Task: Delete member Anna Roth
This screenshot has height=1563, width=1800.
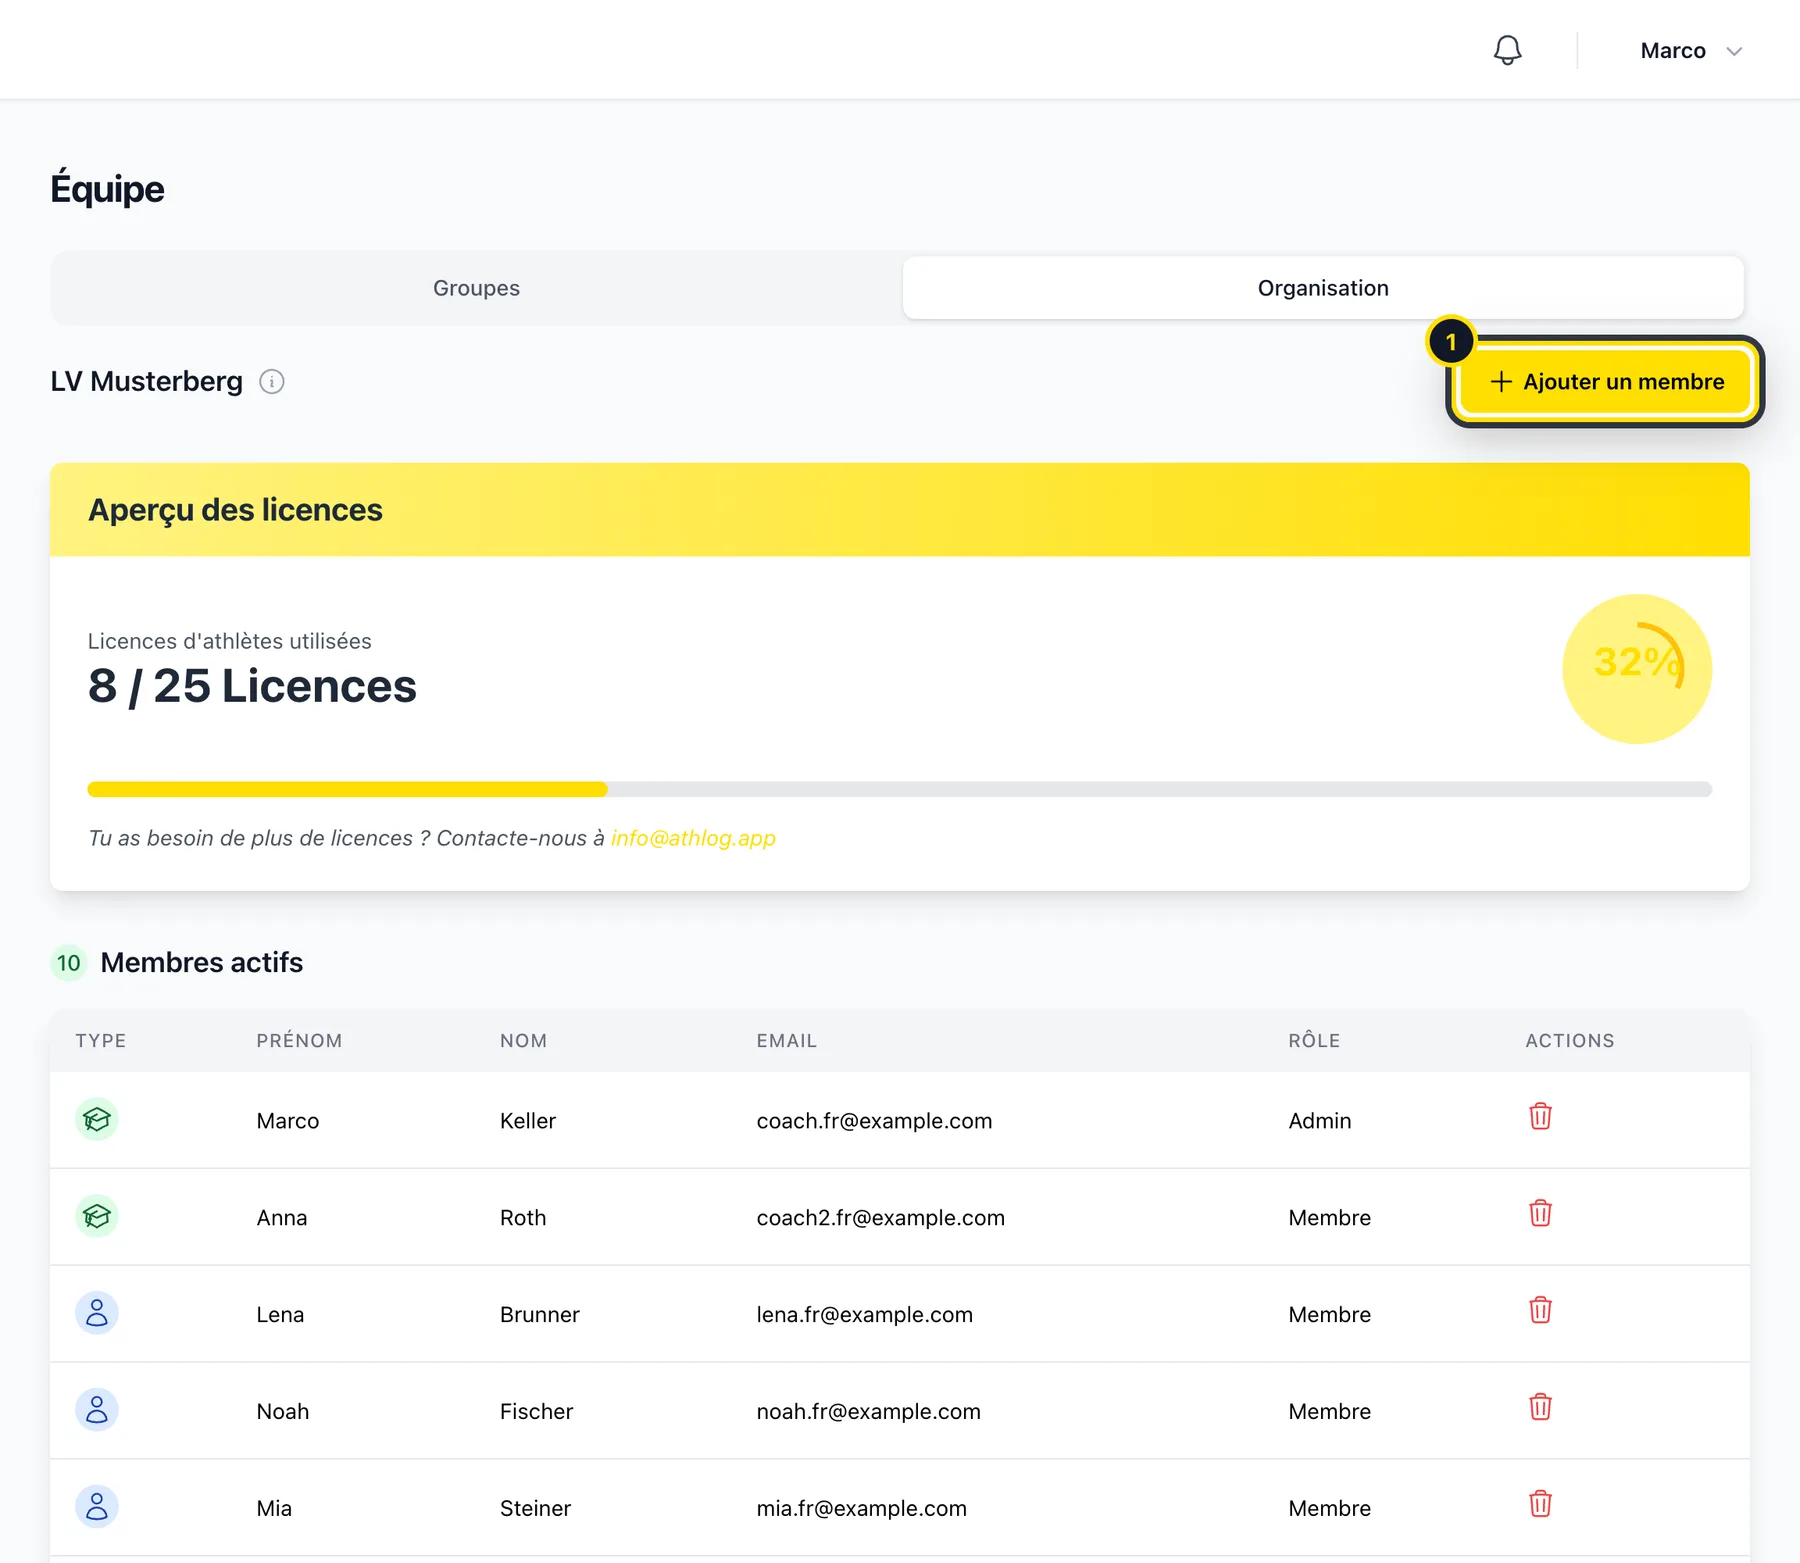Action: tap(1540, 1213)
